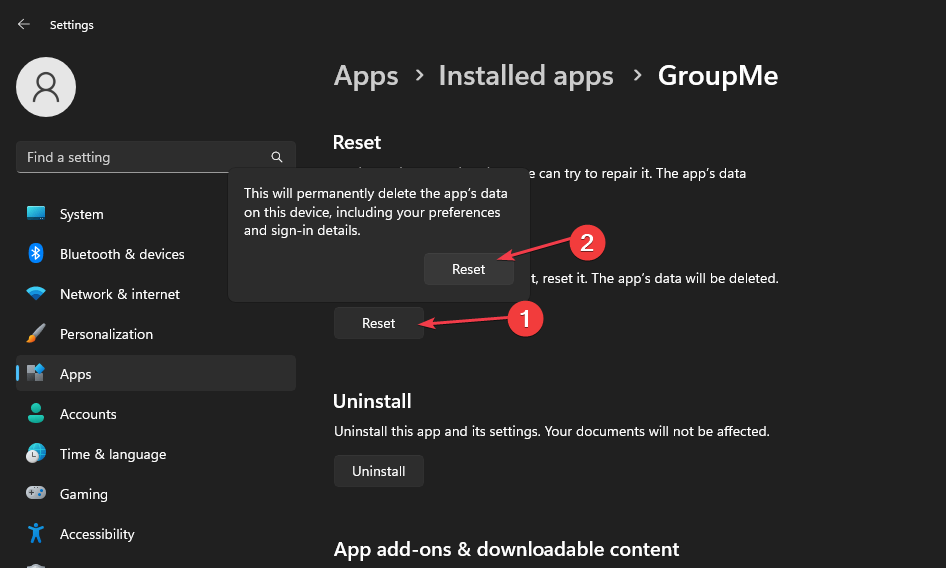Image resolution: width=946 pixels, height=568 pixels.
Task: Open the user profile avatar
Action: pyautogui.click(x=46, y=87)
